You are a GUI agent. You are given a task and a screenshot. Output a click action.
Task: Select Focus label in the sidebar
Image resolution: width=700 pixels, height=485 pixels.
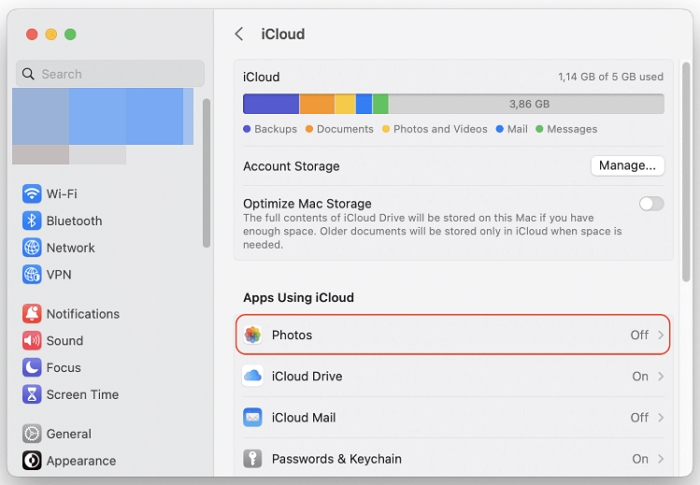(x=64, y=368)
